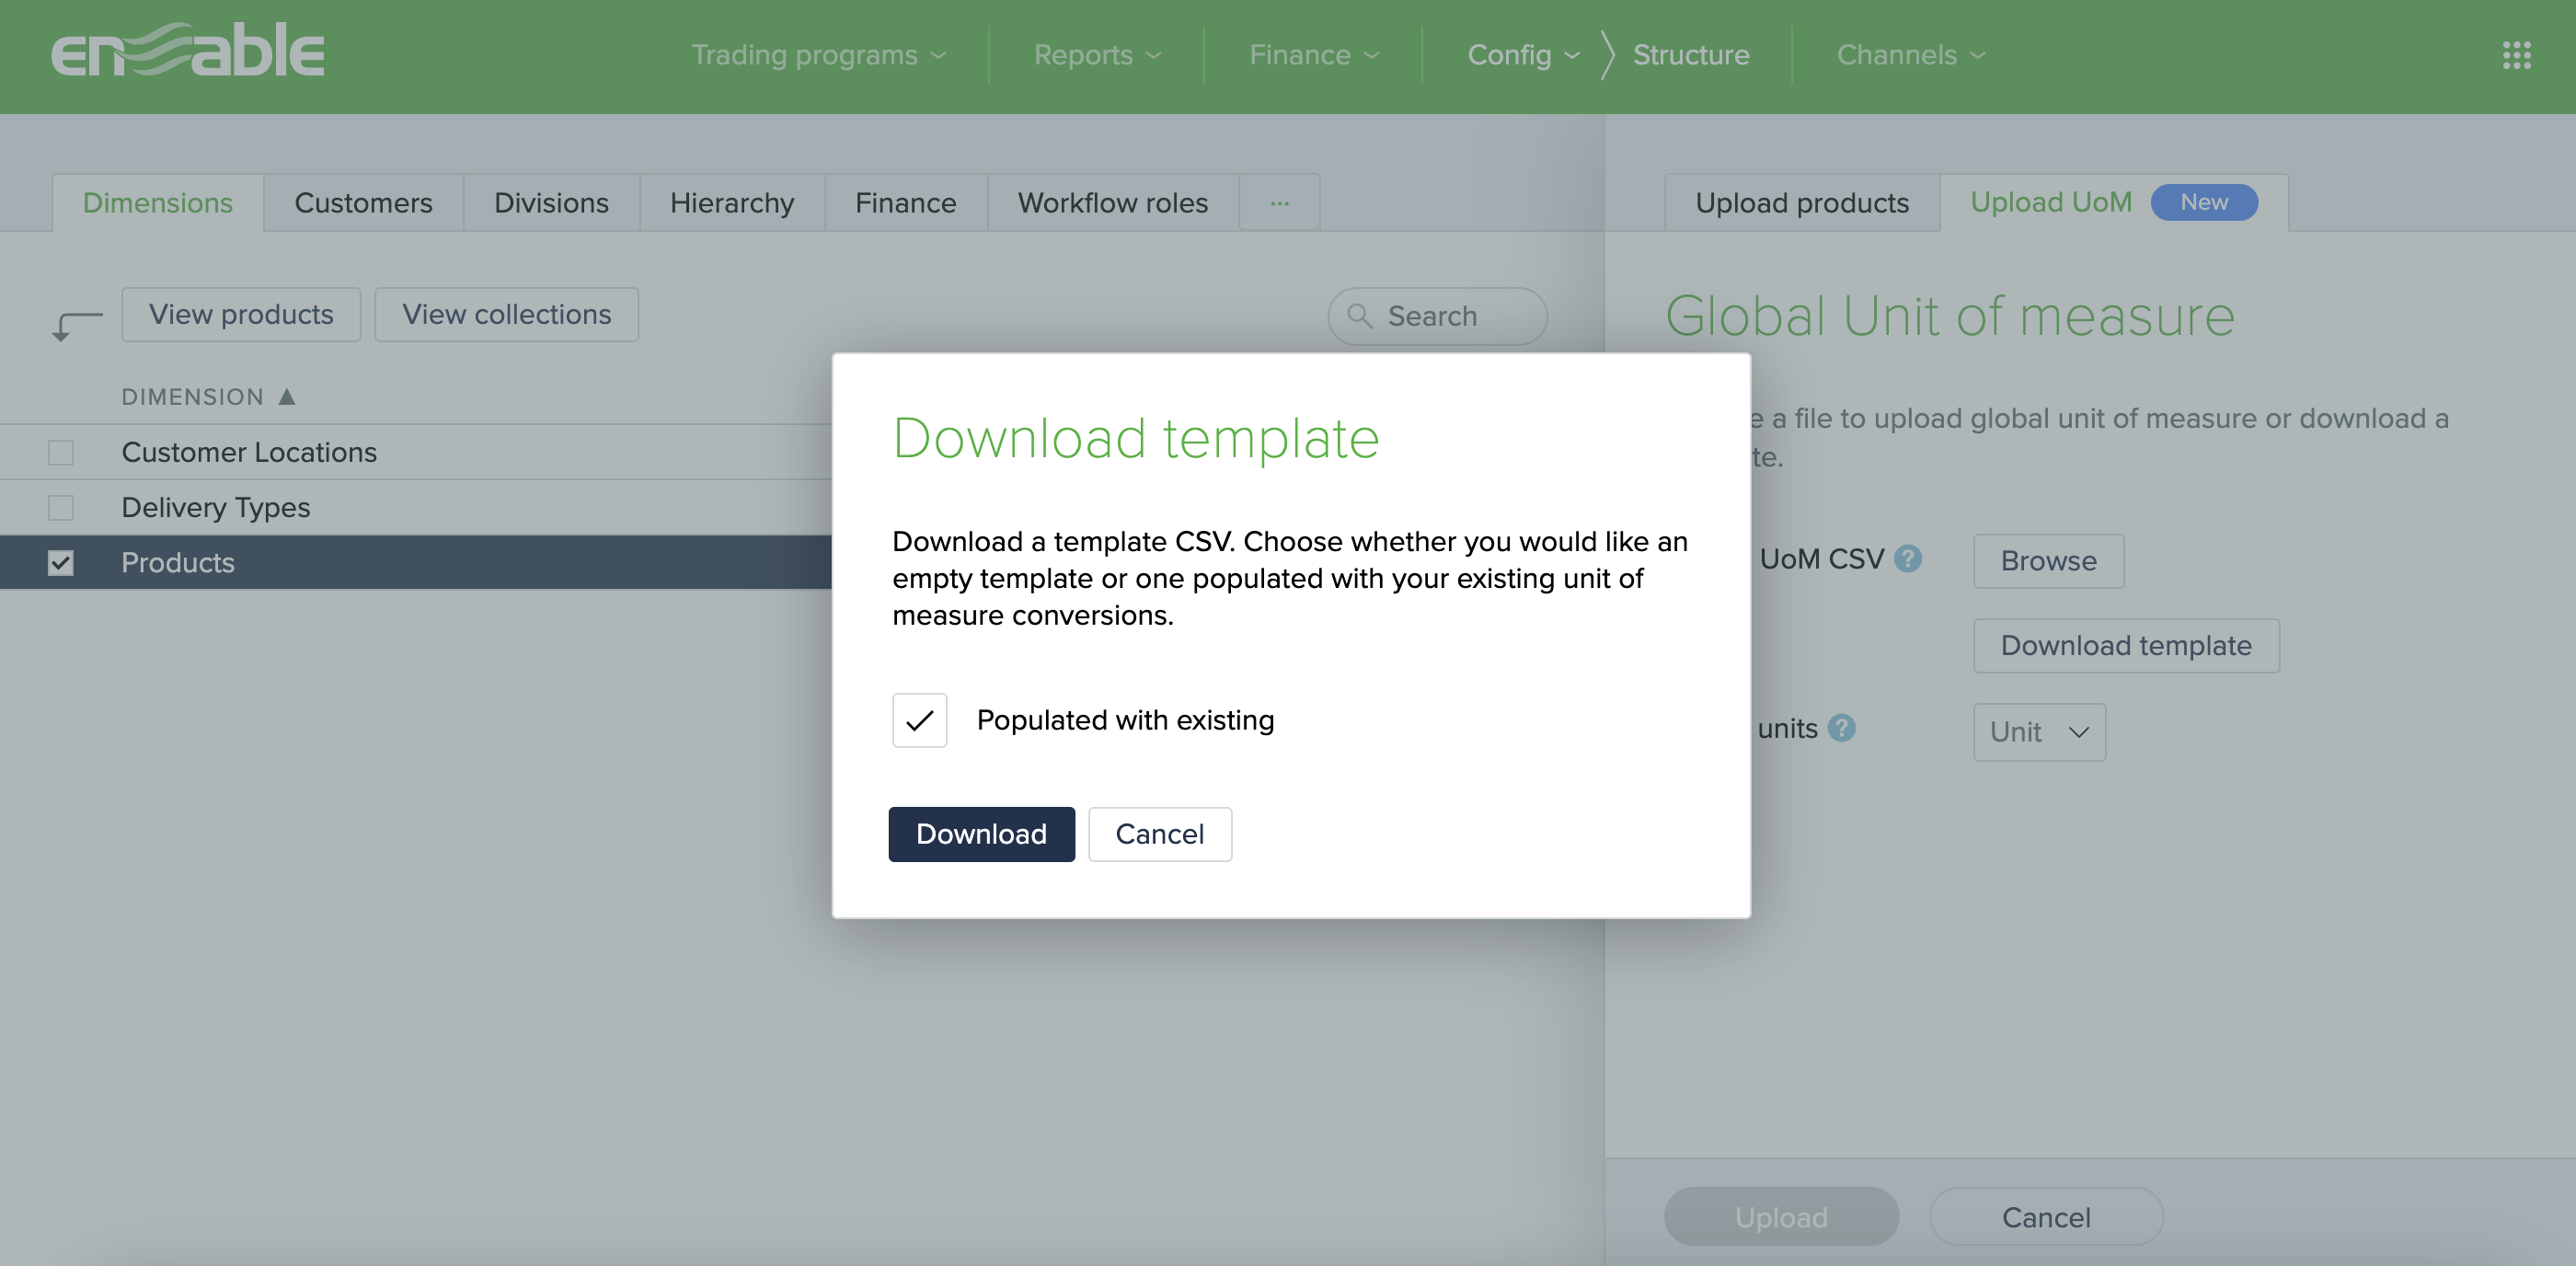This screenshot has height=1266, width=2576.
Task: Switch to the Upload products tab
Action: click(1801, 202)
